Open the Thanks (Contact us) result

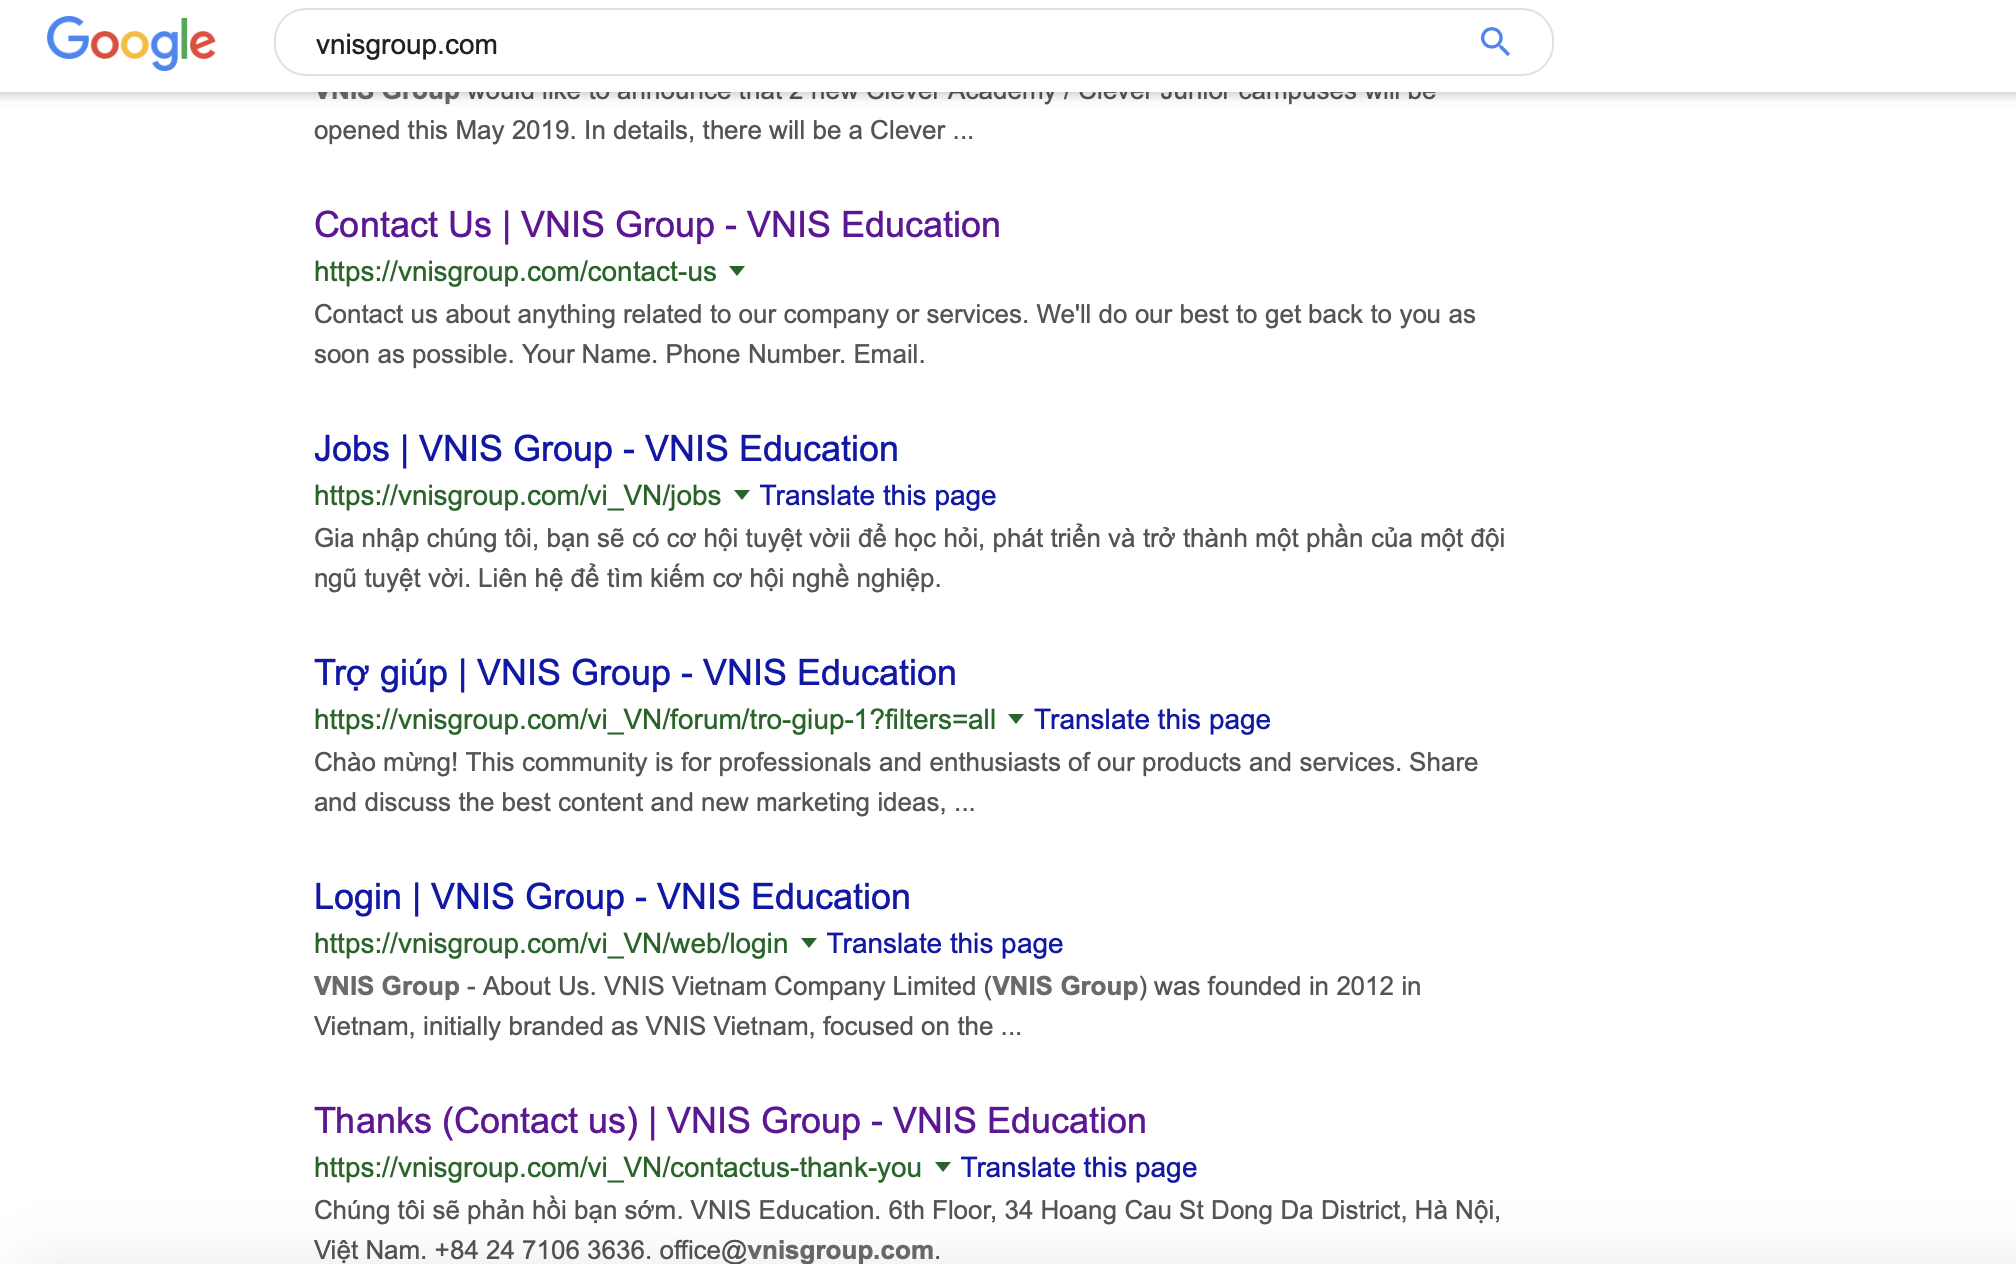[729, 1121]
